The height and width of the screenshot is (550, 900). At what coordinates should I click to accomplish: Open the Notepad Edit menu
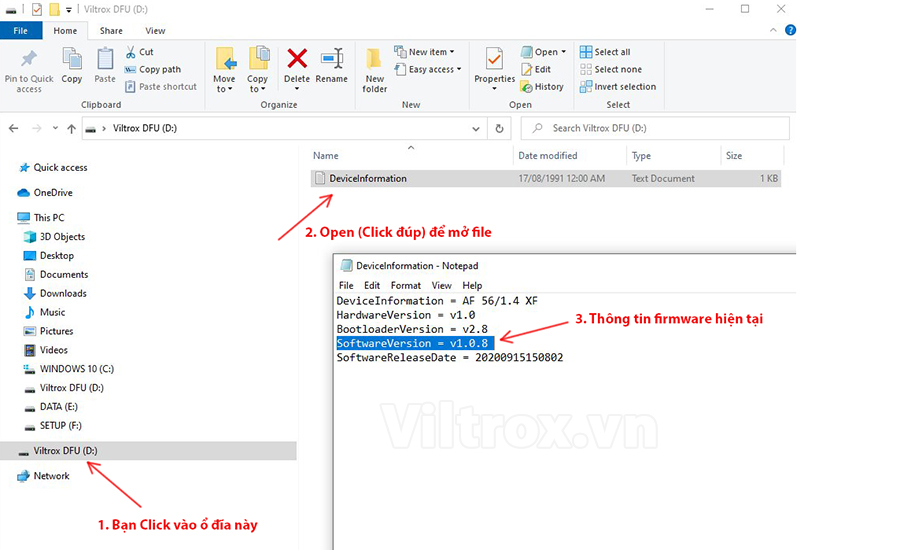click(x=372, y=285)
